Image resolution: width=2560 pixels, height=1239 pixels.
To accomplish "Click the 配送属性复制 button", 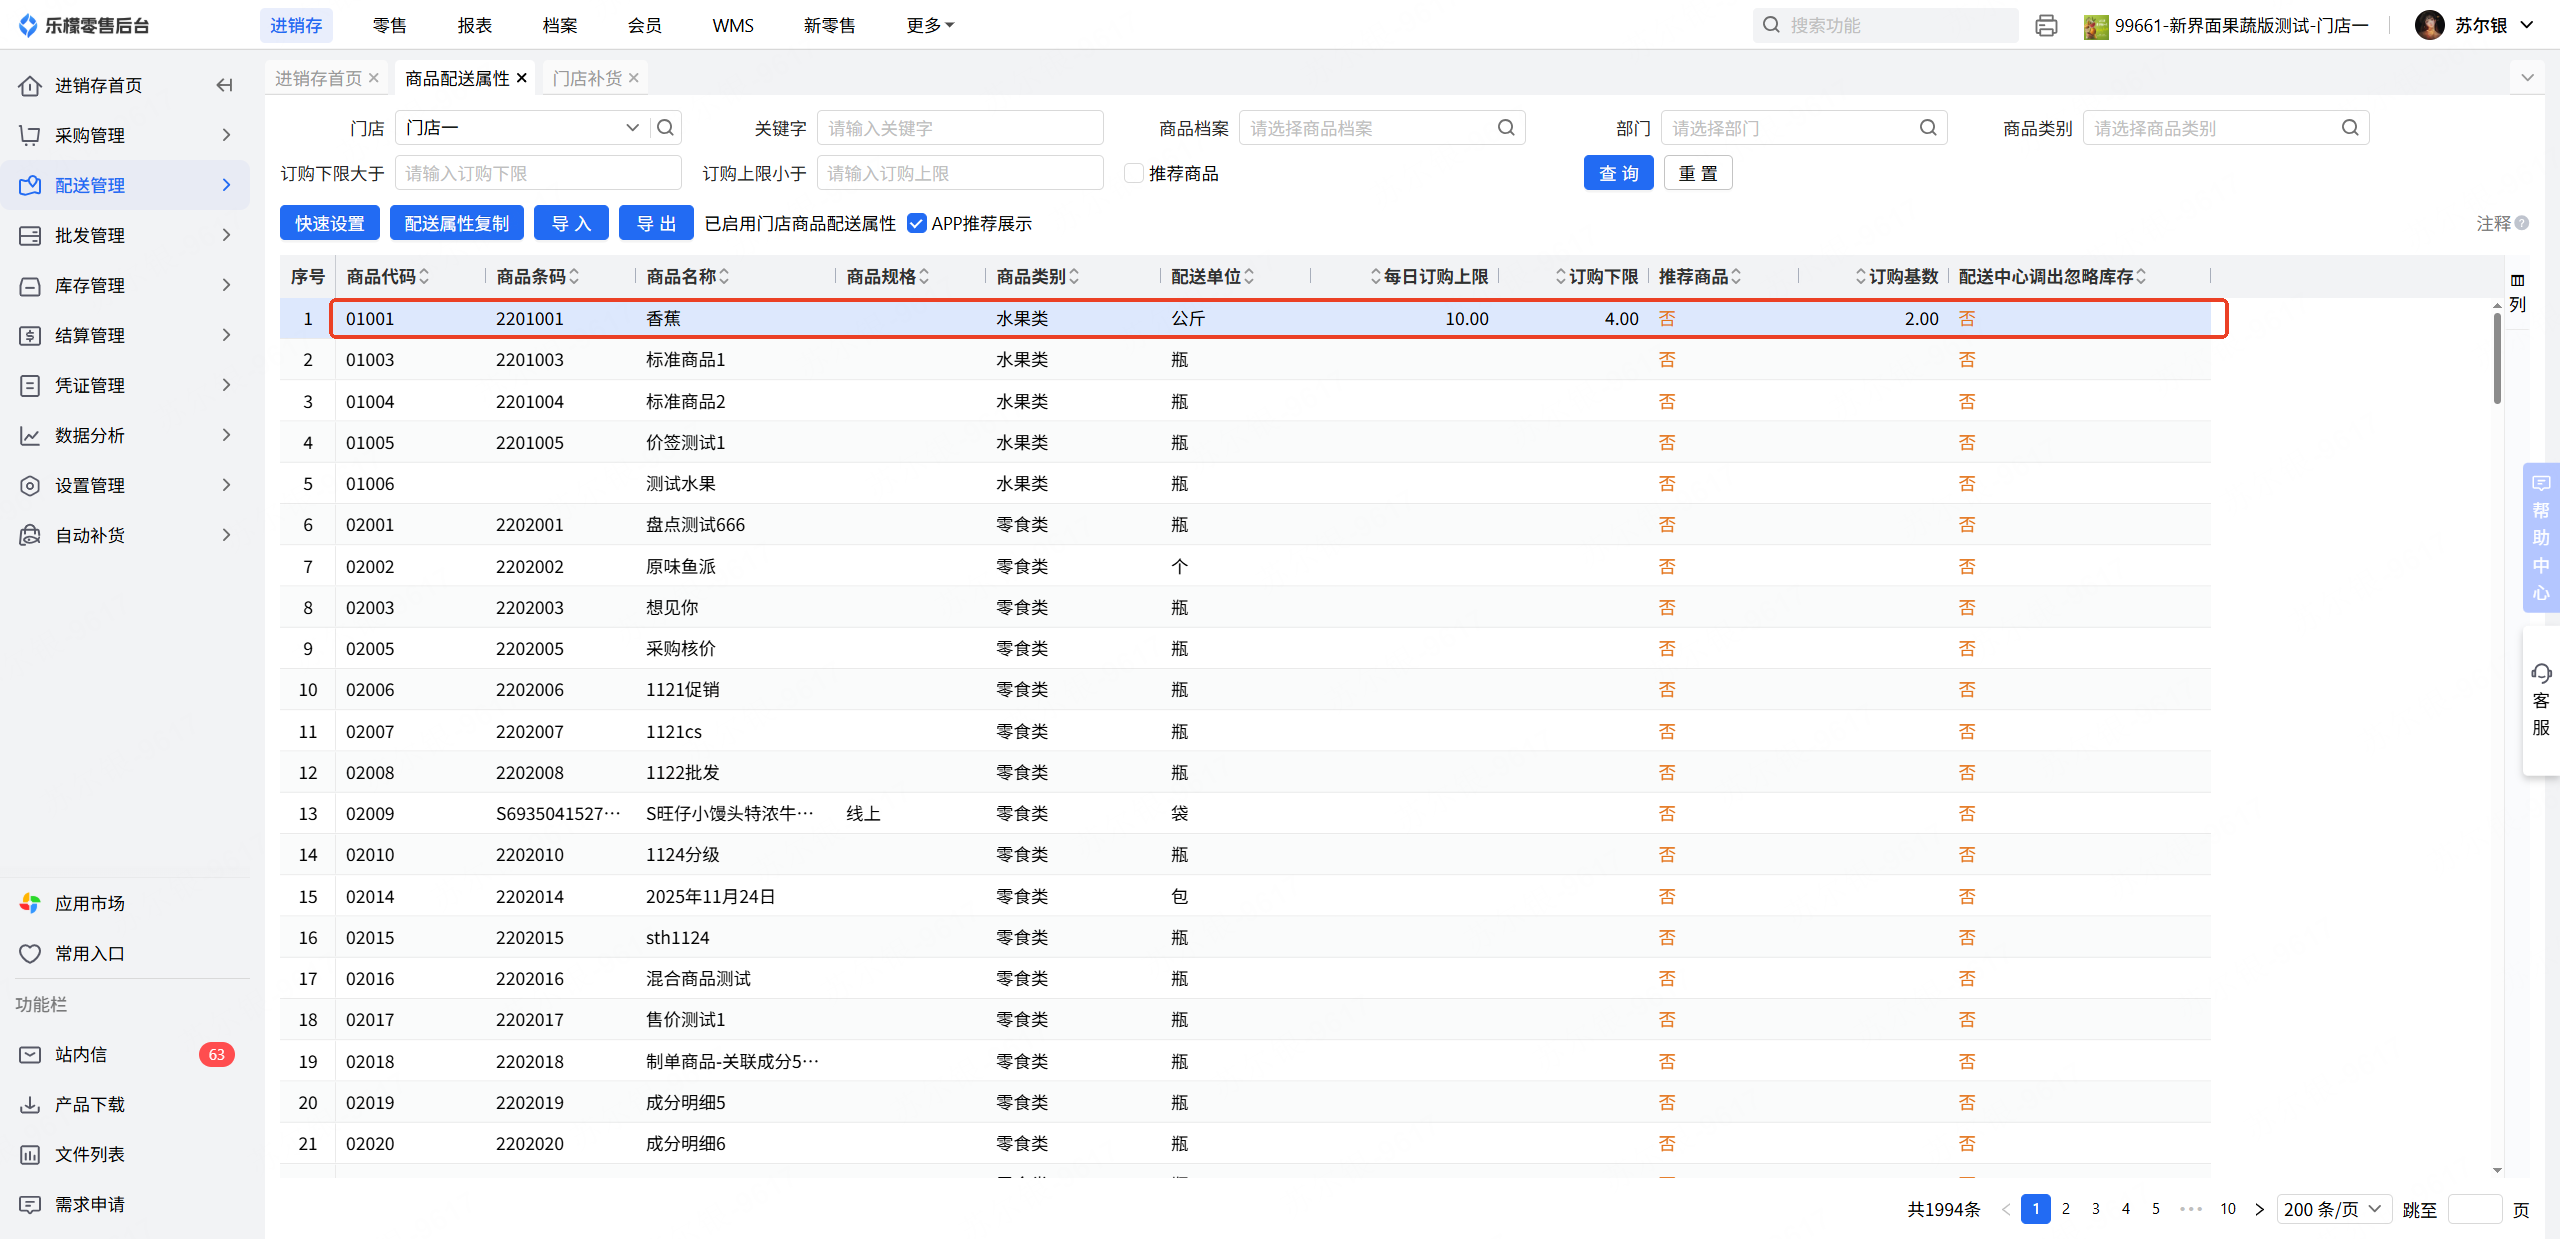I will [x=456, y=223].
